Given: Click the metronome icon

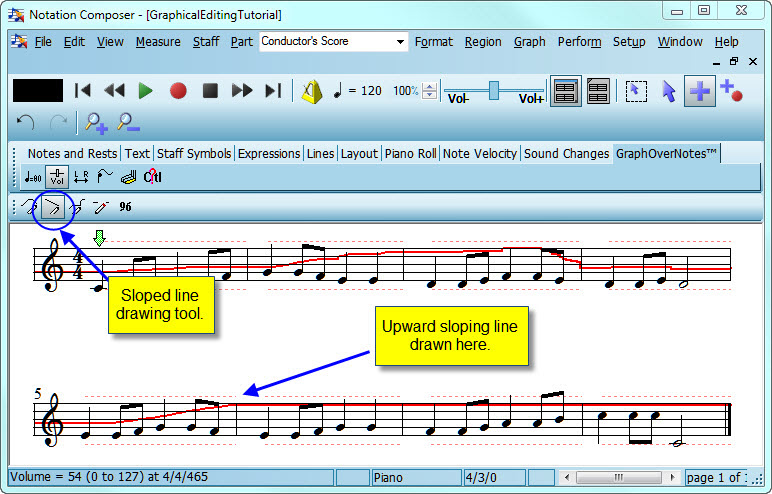Looking at the screenshot, I should [x=312, y=91].
